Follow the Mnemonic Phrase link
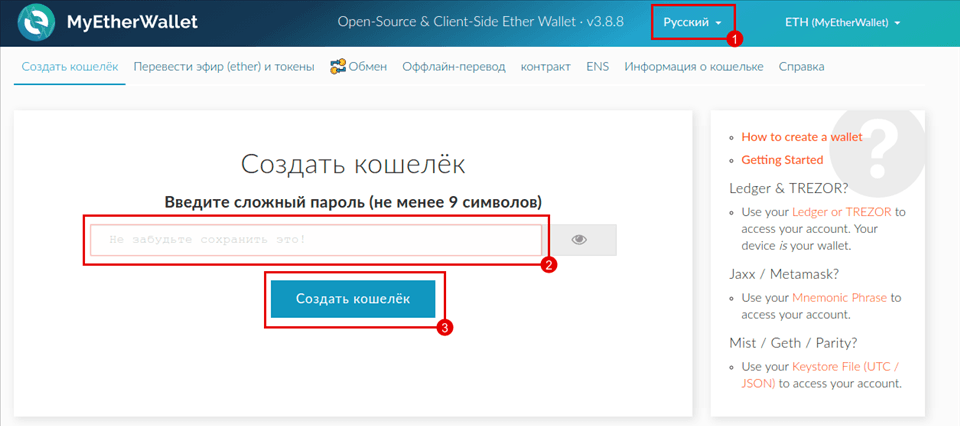 [x=839, y=298]
